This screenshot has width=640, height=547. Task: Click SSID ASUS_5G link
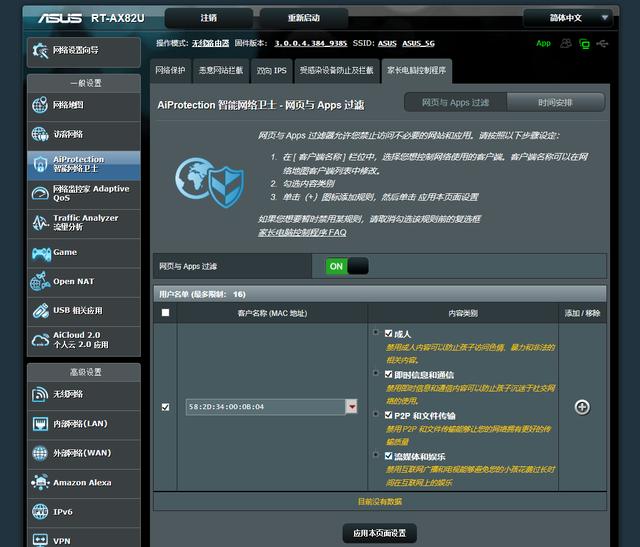[x=418, y=43]
